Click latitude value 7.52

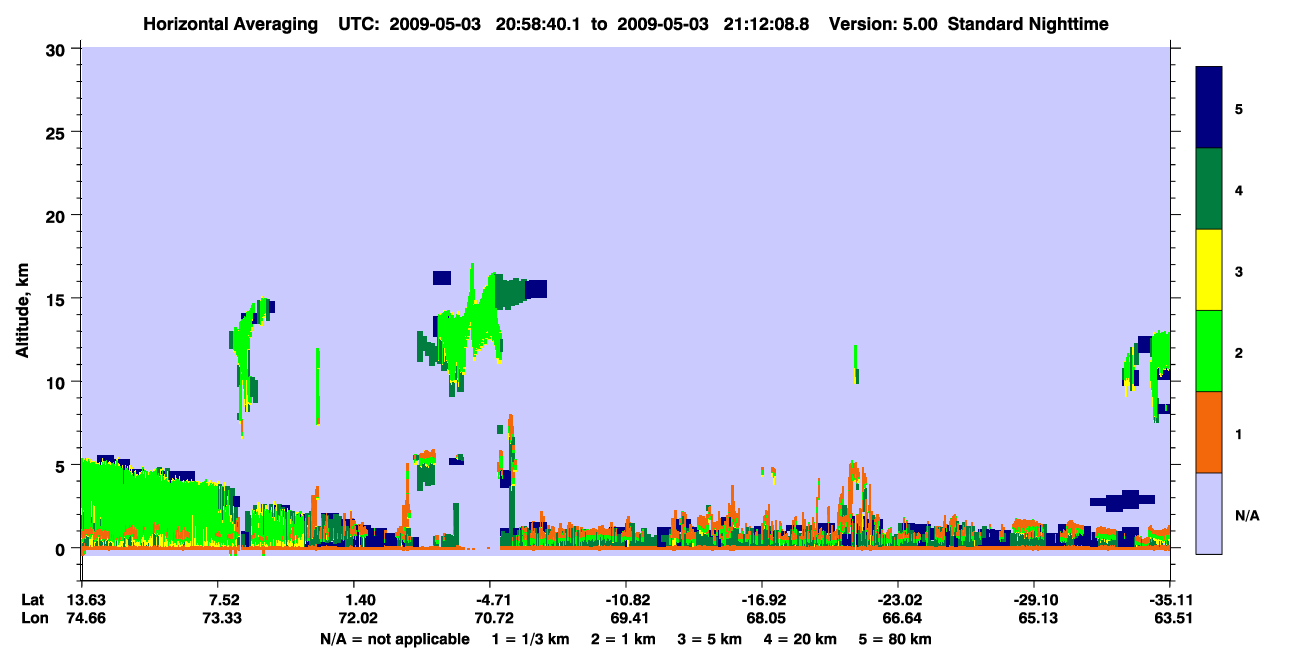click(217, 600)
